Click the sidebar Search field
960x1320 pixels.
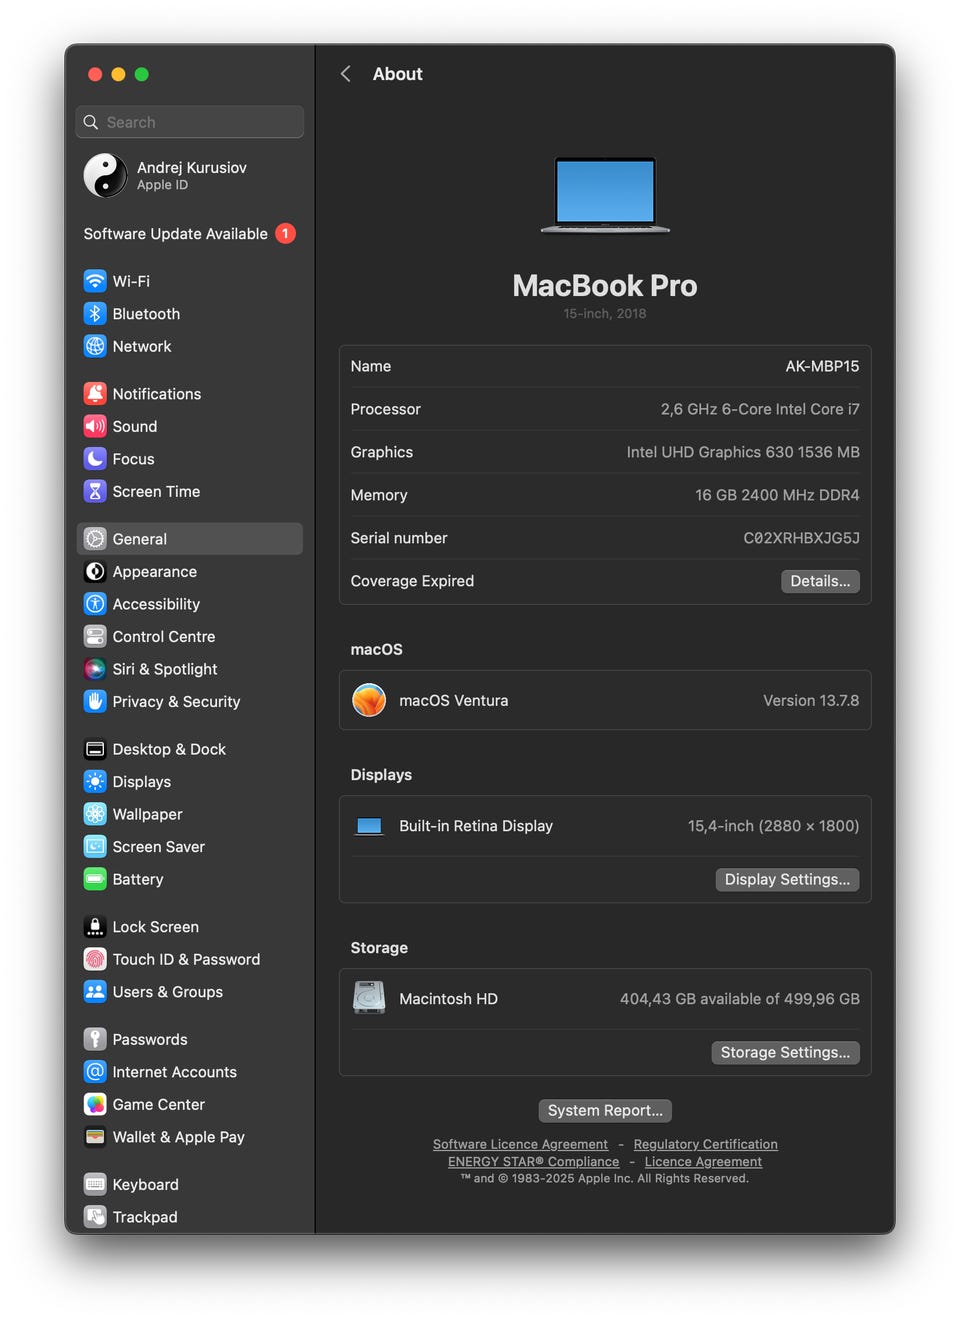[x=190, y=122]
